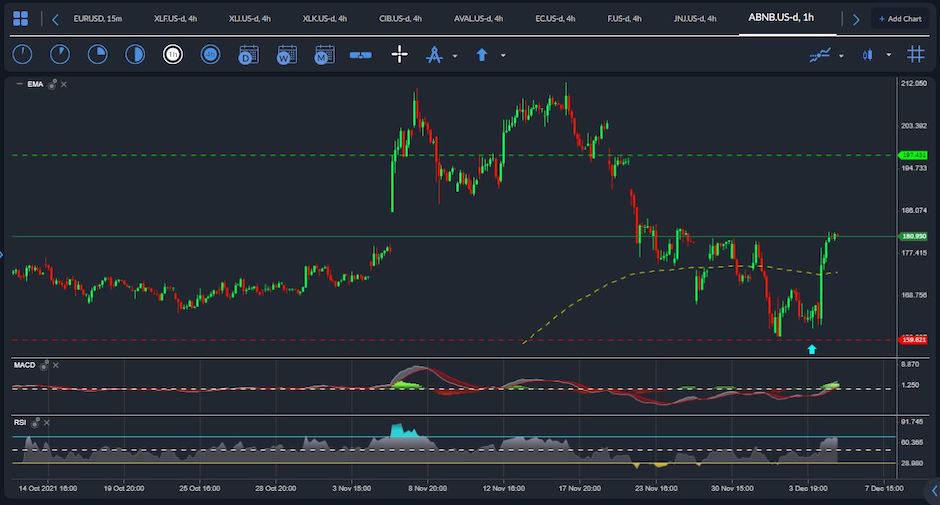Collapse the EMA indicator legend
This screenshot has width=940, height=505.
pos(19,85)
